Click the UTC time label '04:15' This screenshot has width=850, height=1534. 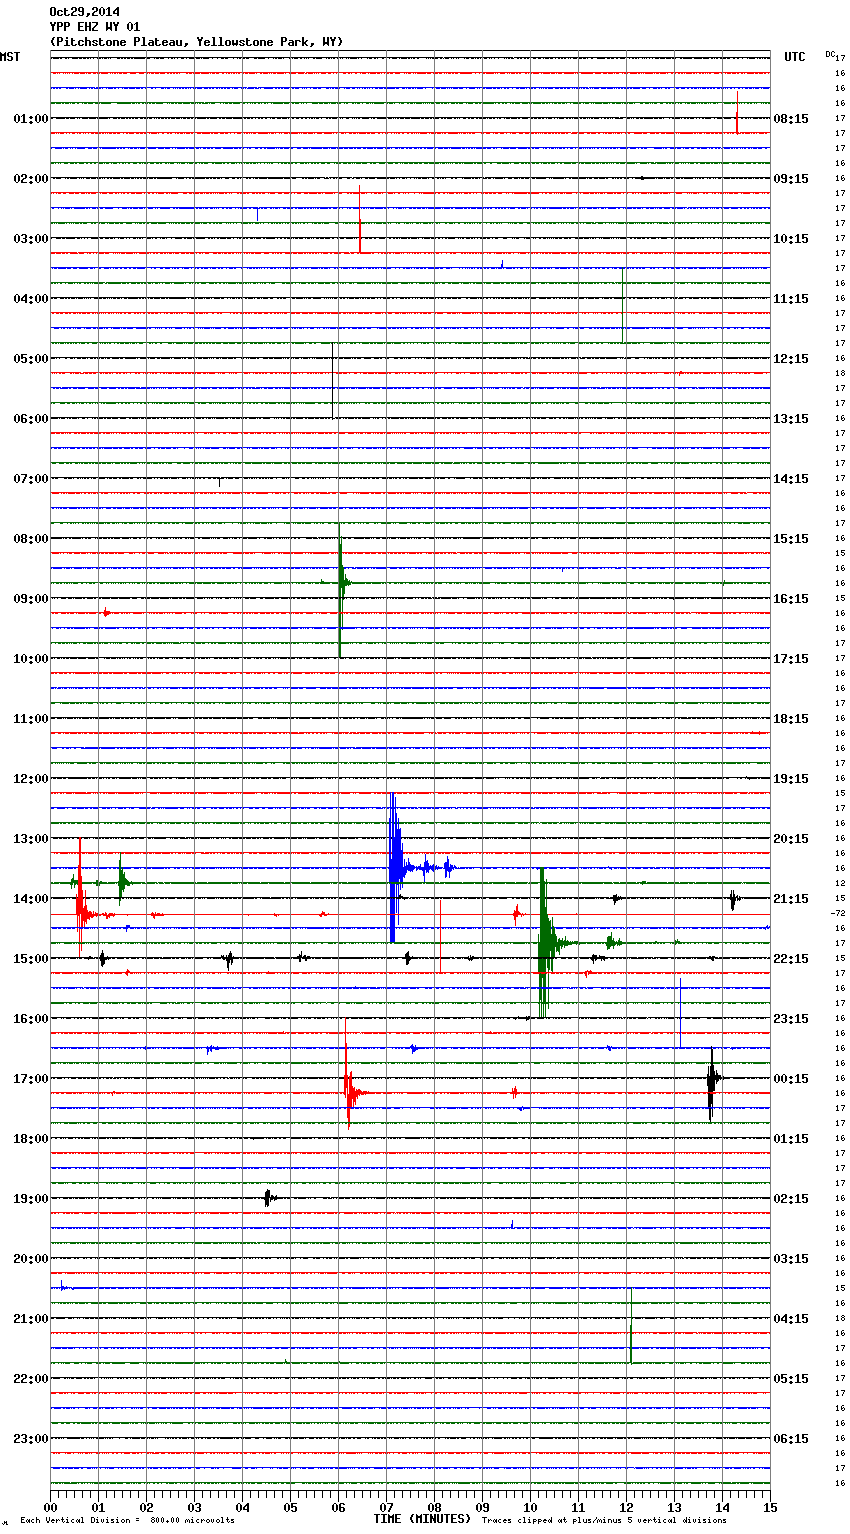[791, 1319]
